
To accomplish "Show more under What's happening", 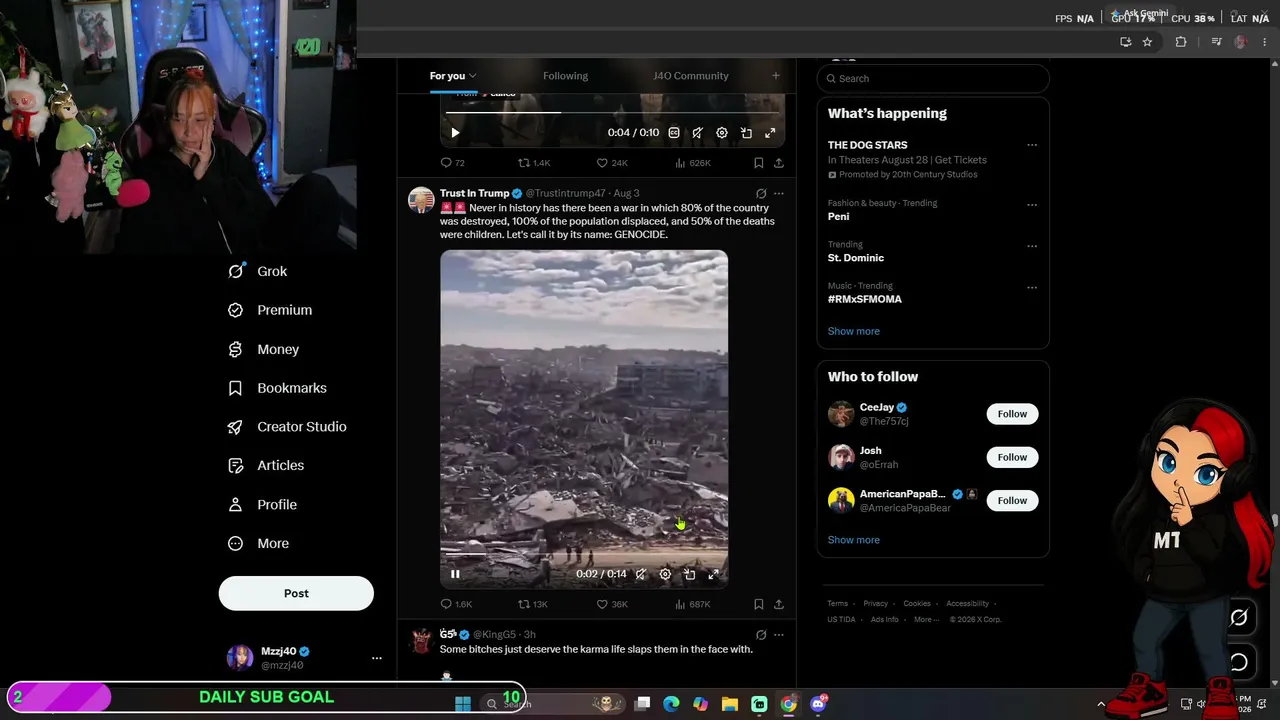I will tap(854, 331).
